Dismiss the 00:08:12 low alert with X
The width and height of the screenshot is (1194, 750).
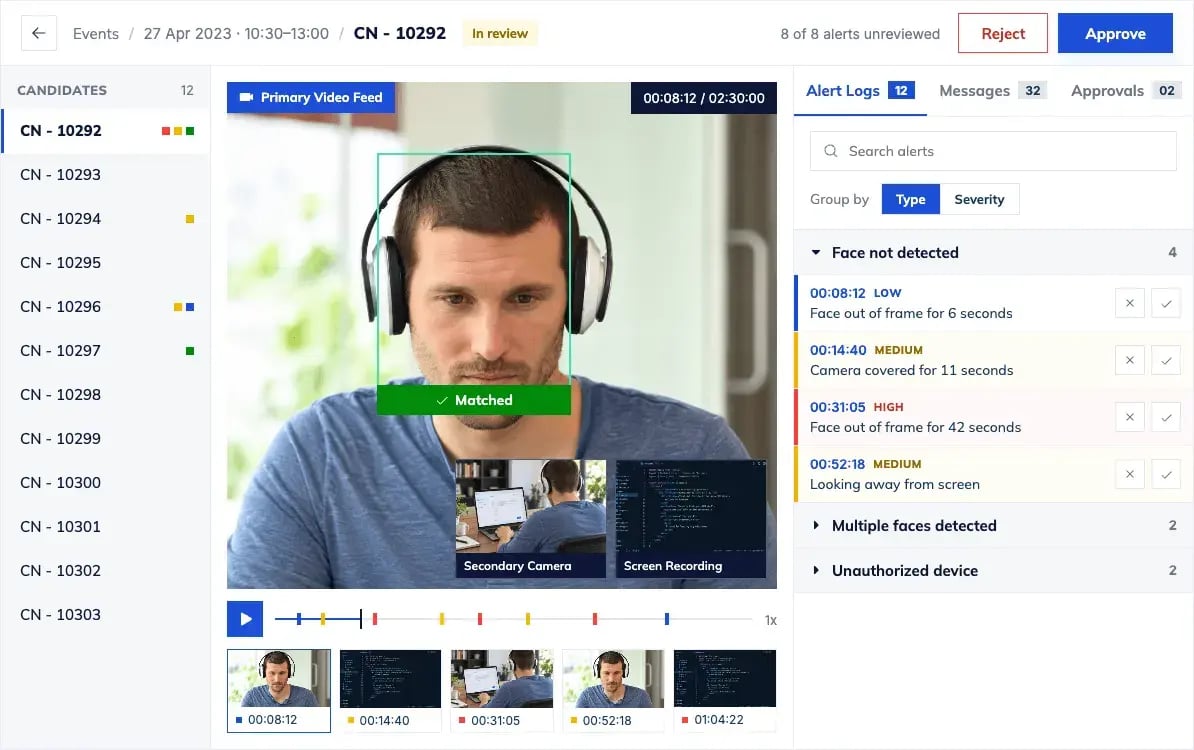[1130, 303]
